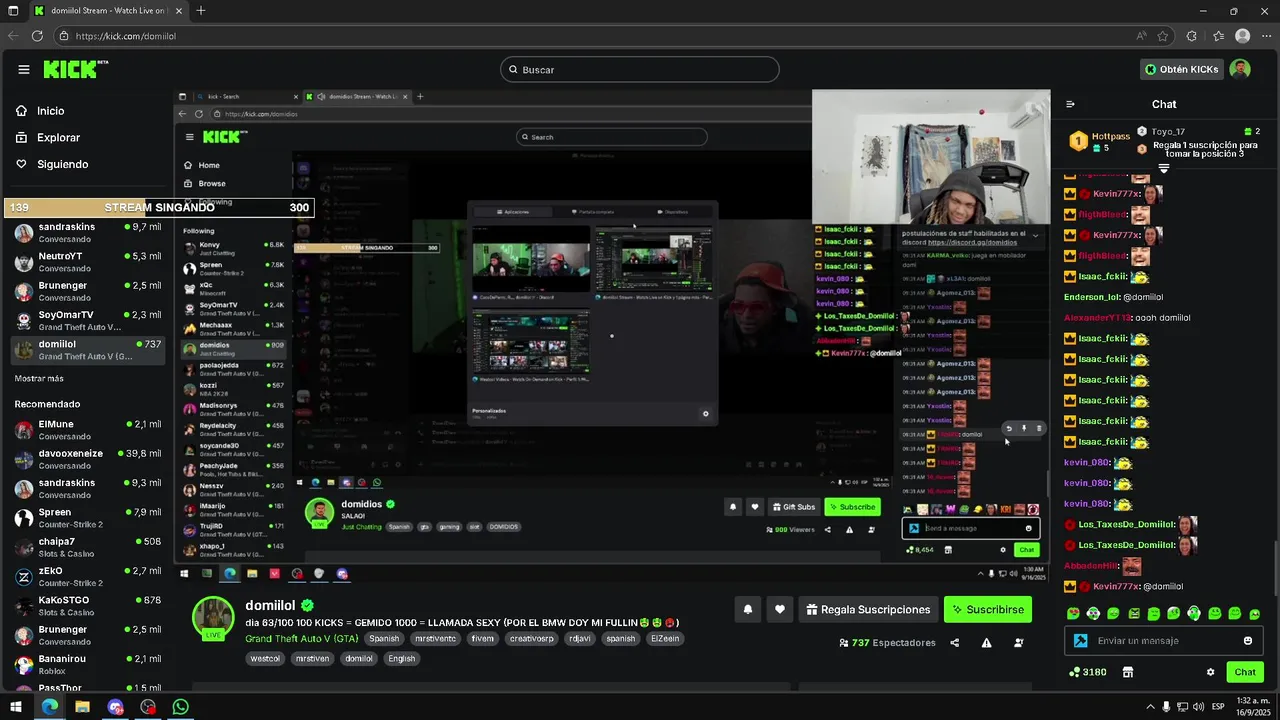Open Grand Theft Auto V (GTA) category link
This screenshot has width=1280, height=720.
(301, 638)
